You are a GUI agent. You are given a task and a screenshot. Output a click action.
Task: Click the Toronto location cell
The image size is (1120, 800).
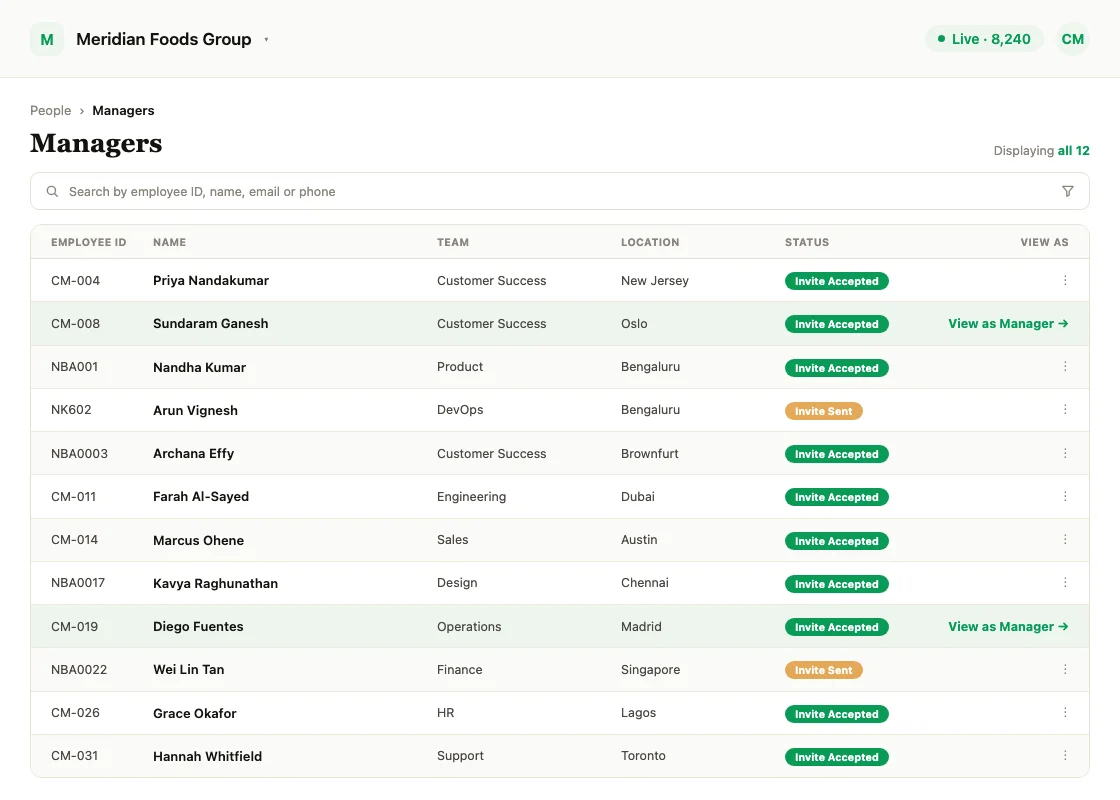(x=643, y=756)
